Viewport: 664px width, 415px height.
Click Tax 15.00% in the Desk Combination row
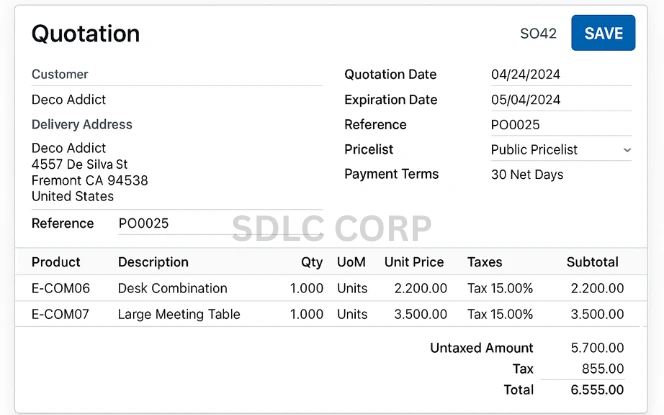500,288
